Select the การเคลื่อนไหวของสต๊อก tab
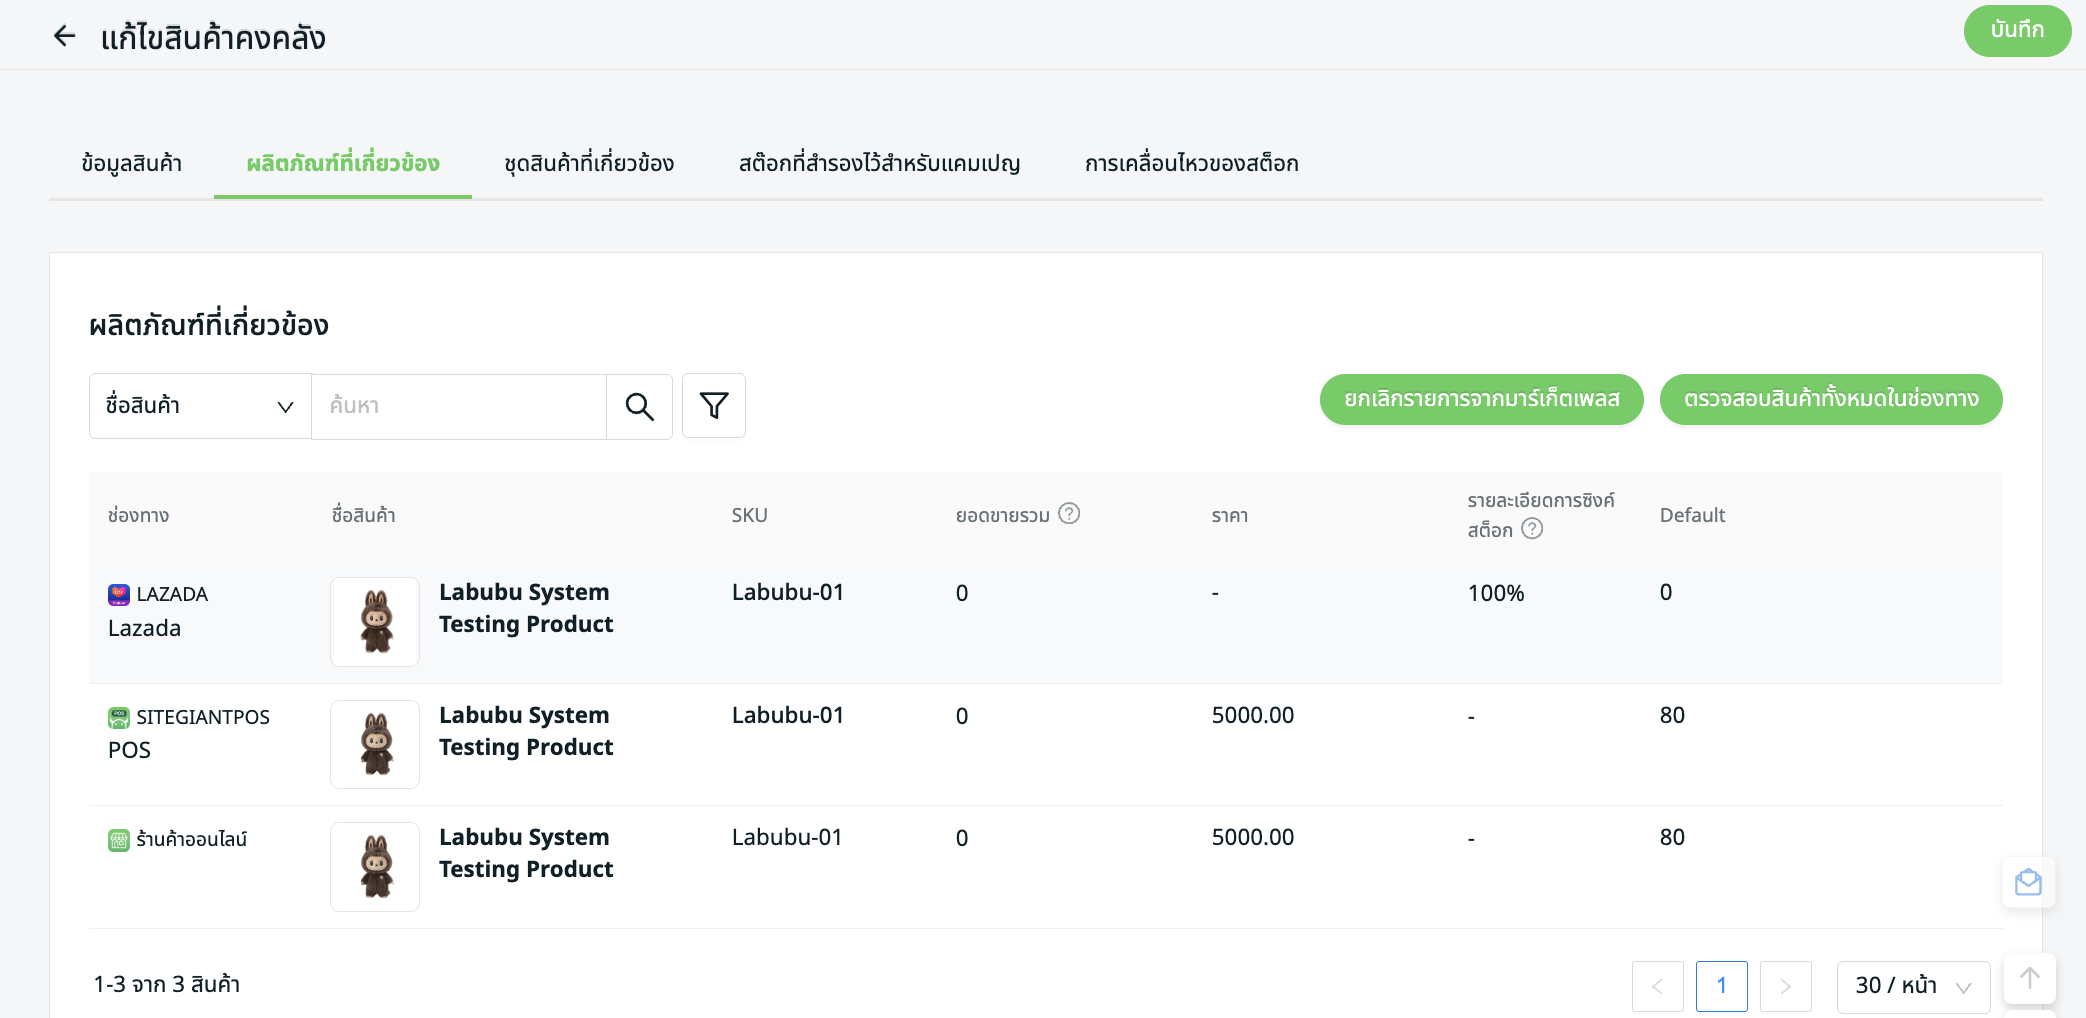Viewport: 2086px width, 1018px height. coord(1191,164)
